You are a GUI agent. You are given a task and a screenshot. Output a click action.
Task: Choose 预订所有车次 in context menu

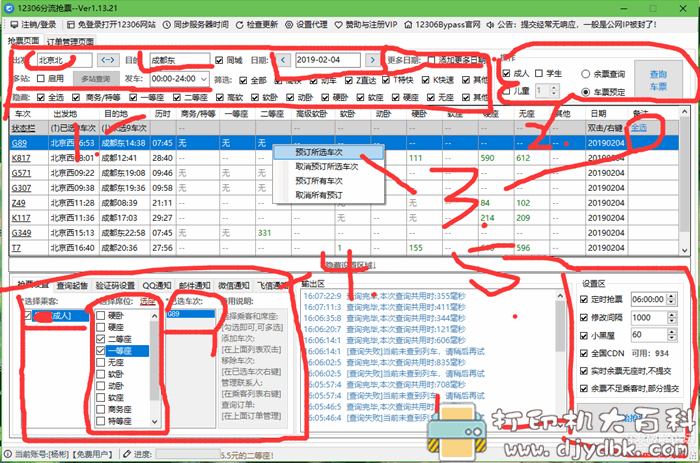click(x=328, y=181)
